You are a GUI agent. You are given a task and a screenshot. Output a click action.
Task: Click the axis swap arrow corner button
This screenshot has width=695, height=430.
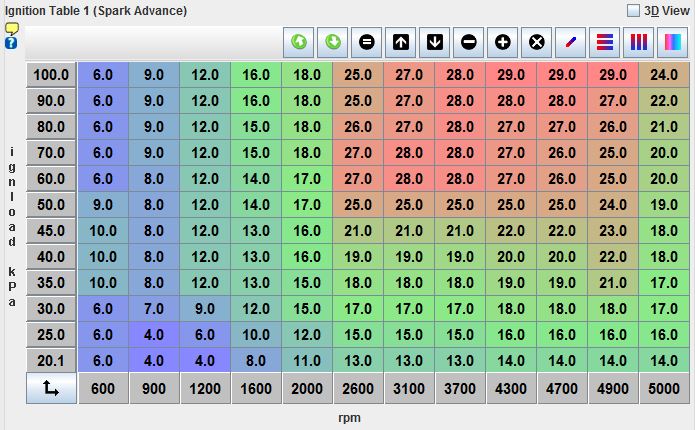point(52,390)
